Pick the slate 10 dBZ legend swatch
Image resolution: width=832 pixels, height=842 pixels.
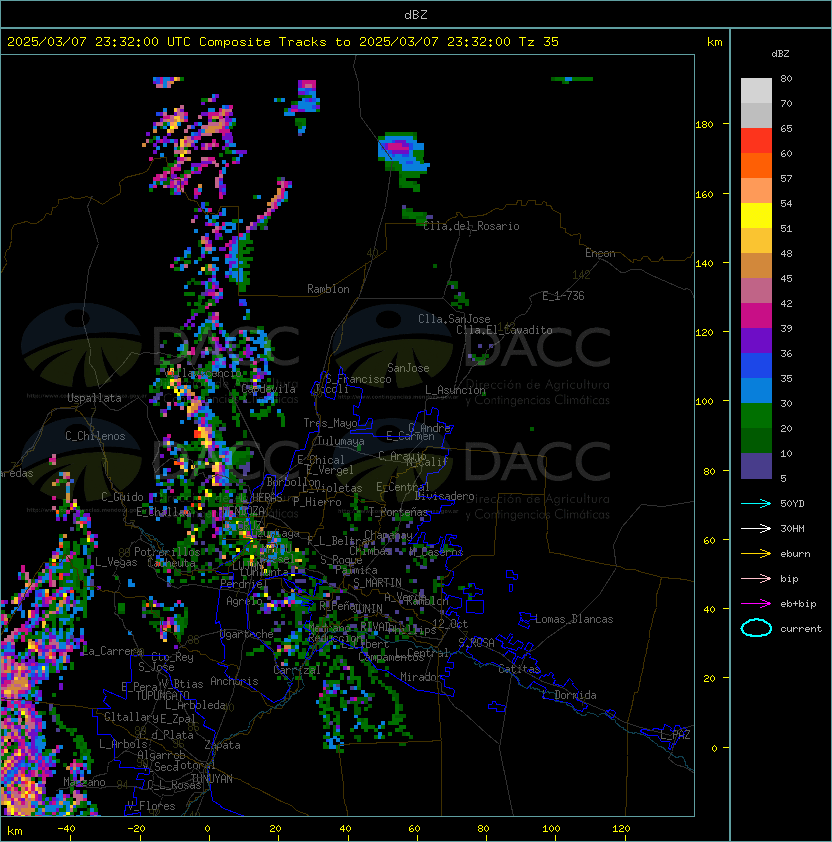pyautogui.click(x=756, y=466)
